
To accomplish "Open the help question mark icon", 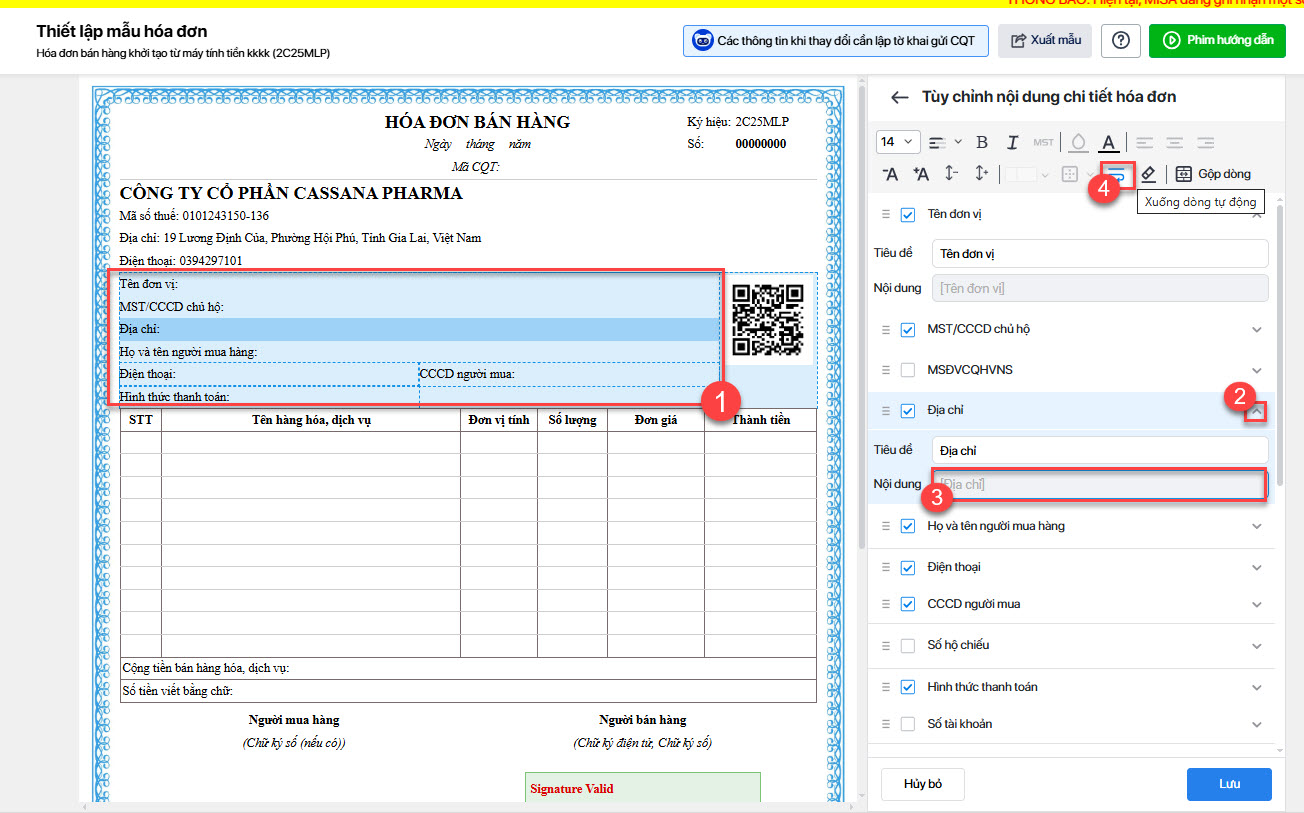I will (x=1121, y=41).
